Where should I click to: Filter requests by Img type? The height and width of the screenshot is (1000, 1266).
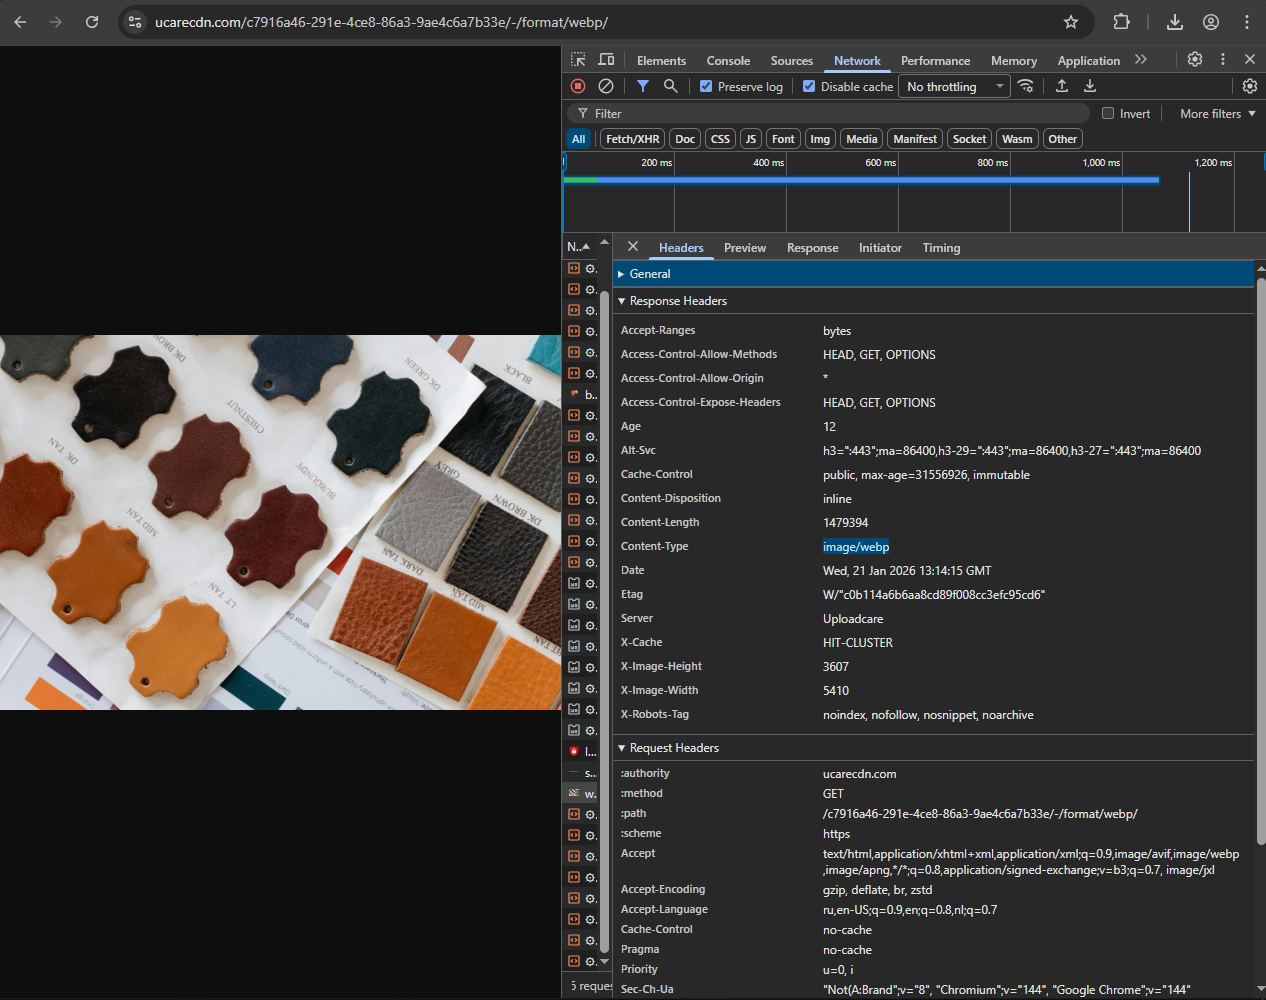tap(820, 139)
